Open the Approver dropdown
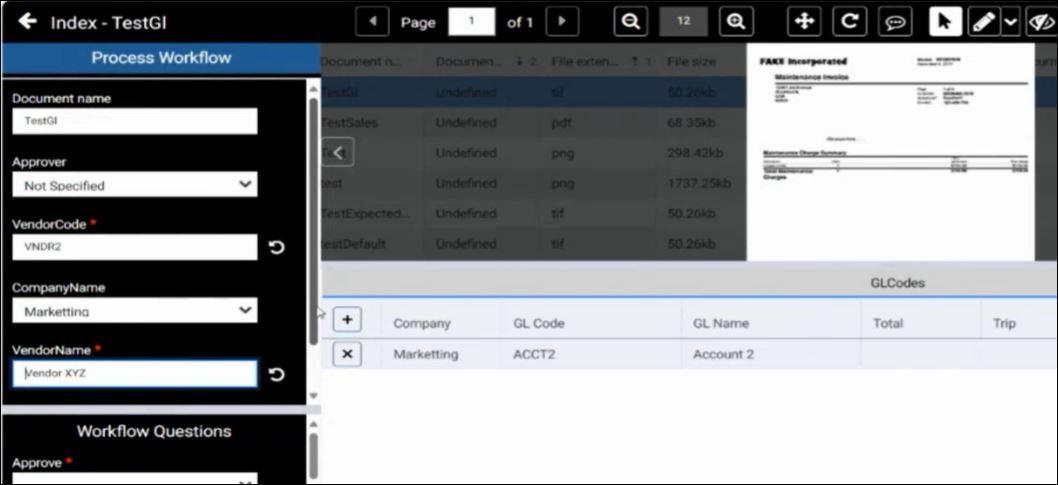 (134, 185)
